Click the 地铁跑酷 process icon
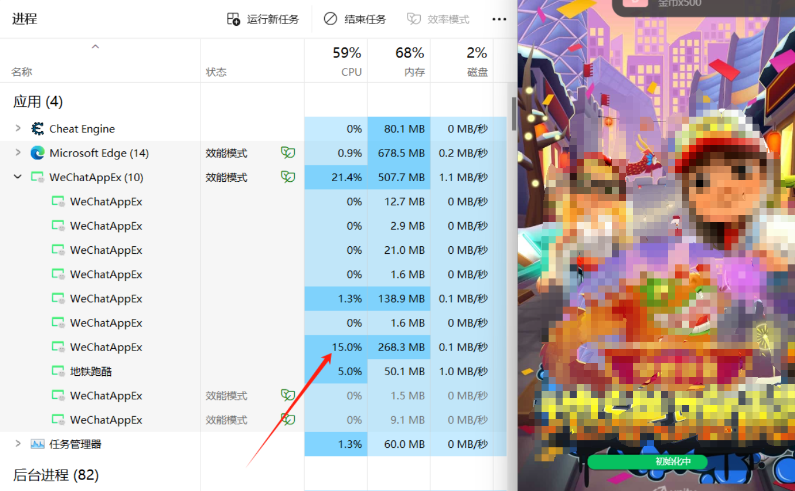The image size is (795, 491). (x=58, y=371)
